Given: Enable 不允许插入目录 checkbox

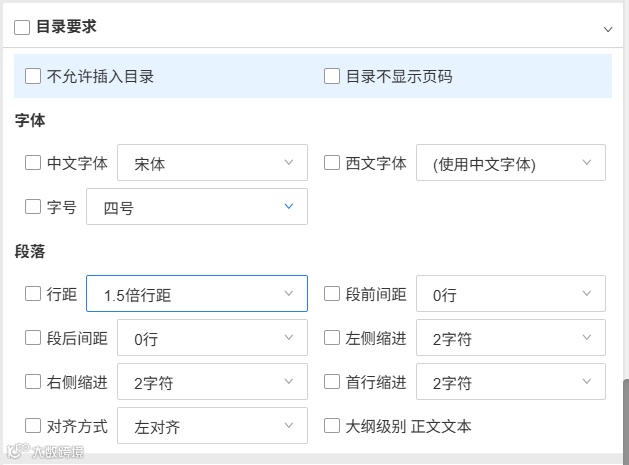Looking at the screenshot, I should click(x=33, y=76).
